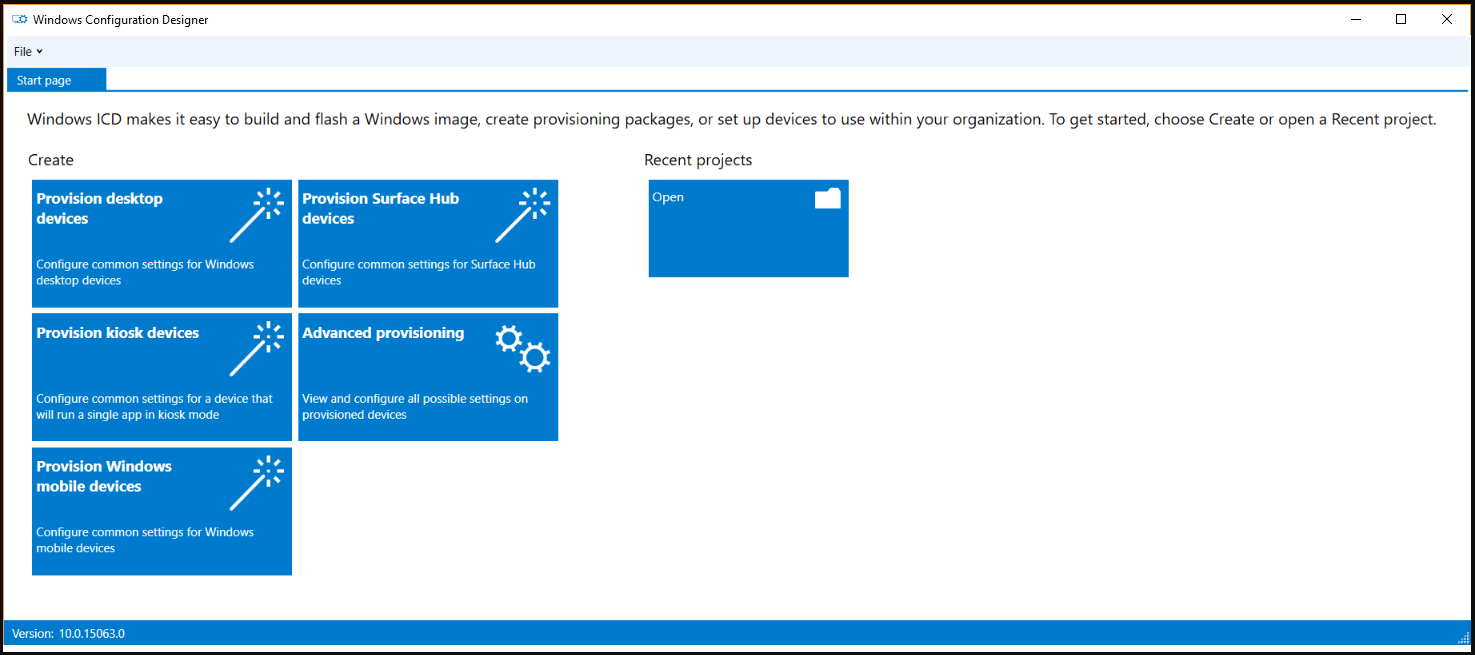Click the Recent projects heading
Screen dimensions: 1475x655
point(698,160)
